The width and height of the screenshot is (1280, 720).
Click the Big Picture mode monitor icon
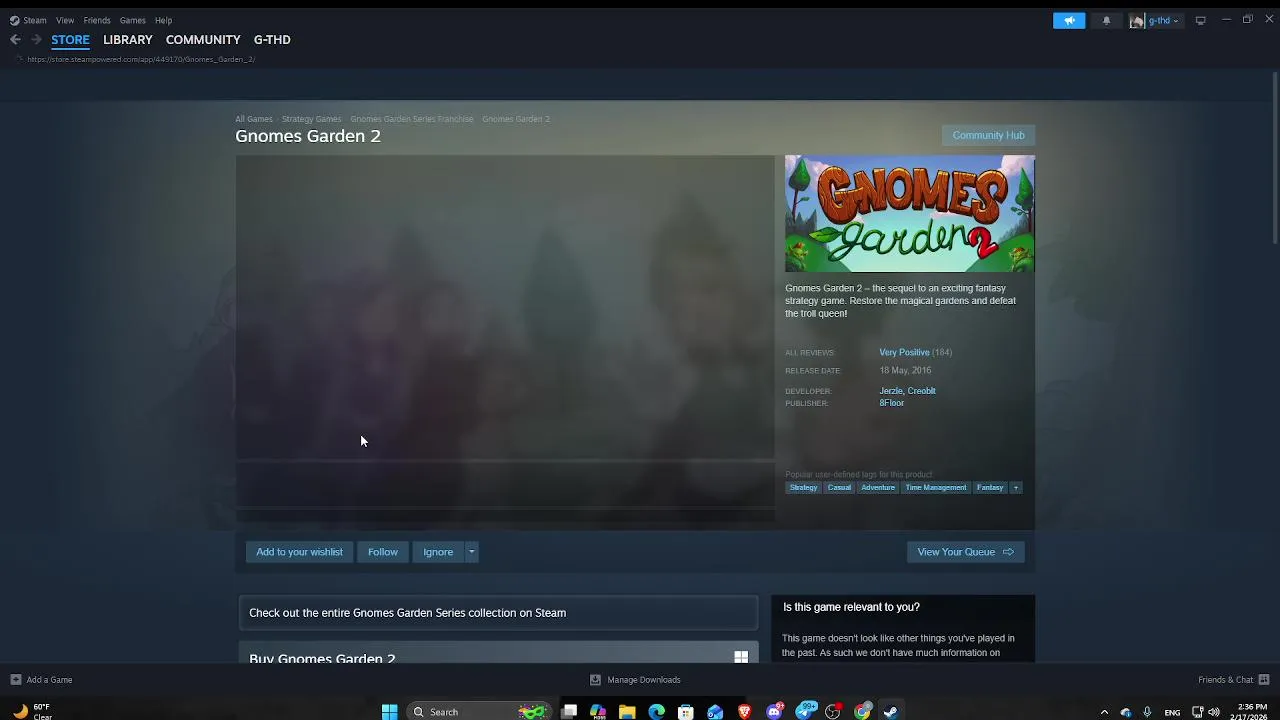coord(1200,20)
